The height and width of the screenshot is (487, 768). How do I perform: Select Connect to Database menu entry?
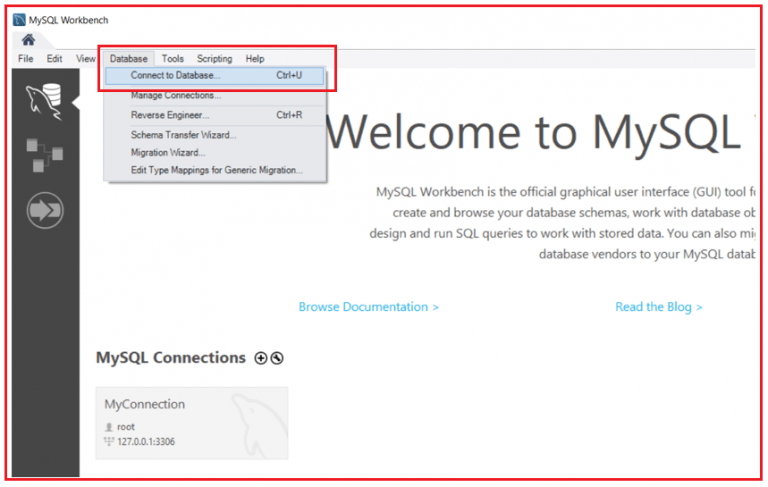pyautogui.click(x=176, y=75)
